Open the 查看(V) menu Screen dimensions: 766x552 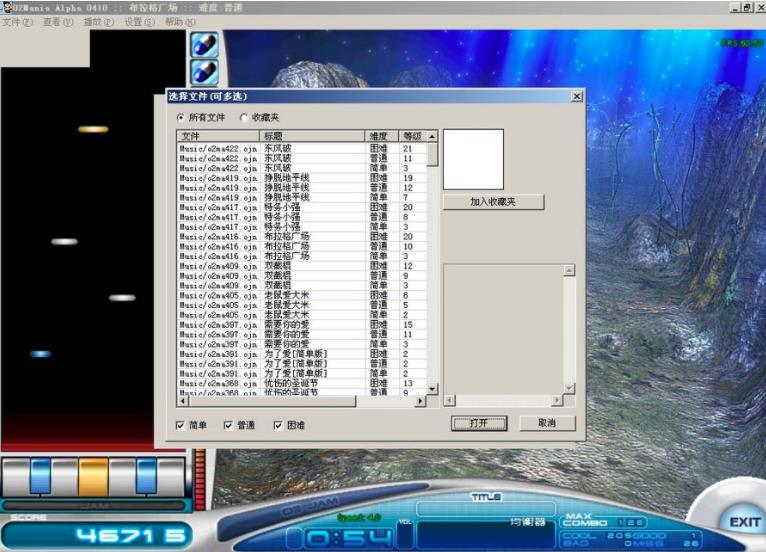(58, 22)
